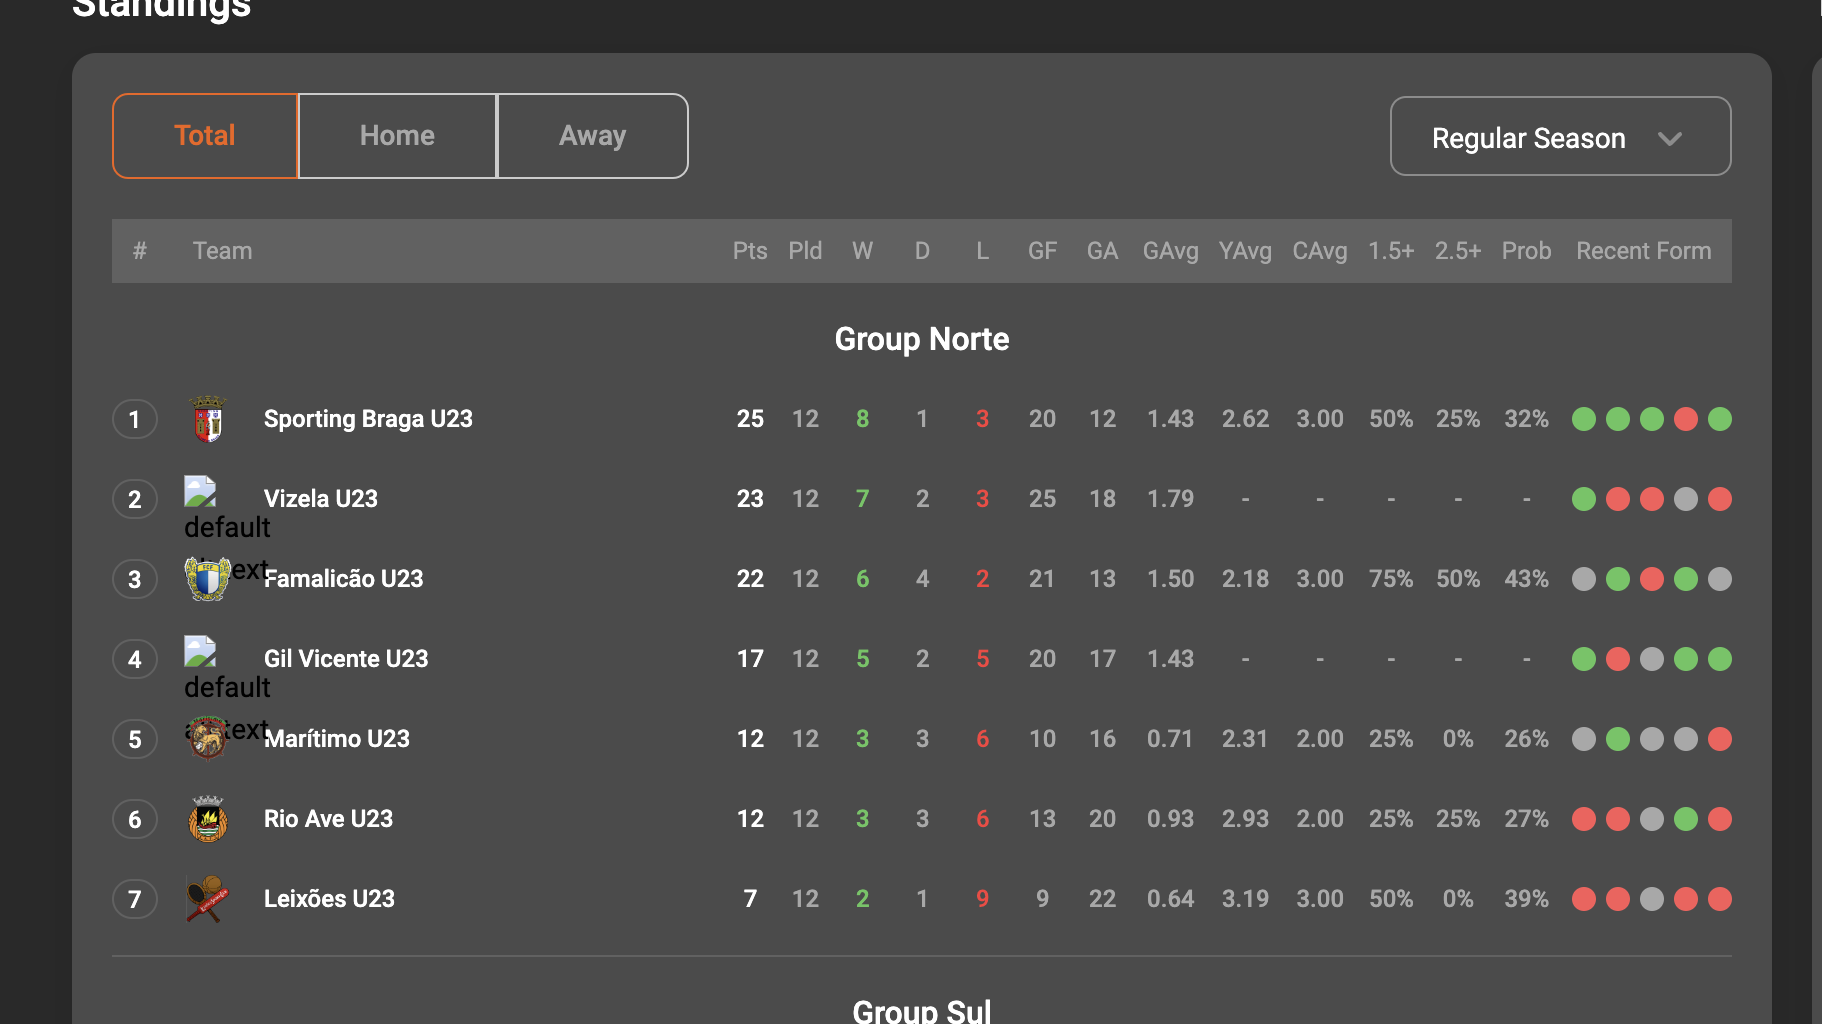The image size is (1822, 1024).
Task: Click the latest red form dot for Vizela
Action: click(x=1720, y=499)
